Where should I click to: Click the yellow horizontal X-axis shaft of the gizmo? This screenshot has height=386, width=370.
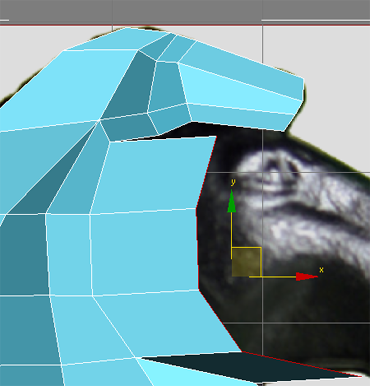273,277
